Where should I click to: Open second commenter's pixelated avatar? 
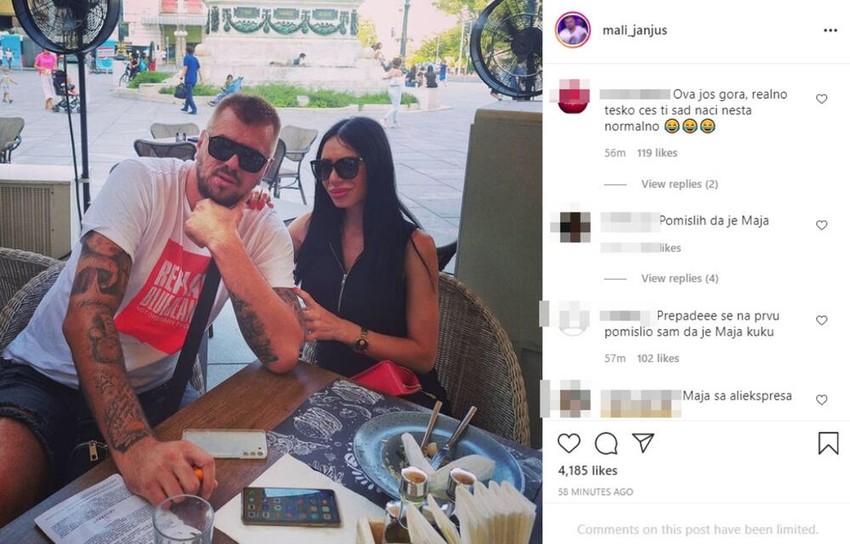(x=574, y=226)
